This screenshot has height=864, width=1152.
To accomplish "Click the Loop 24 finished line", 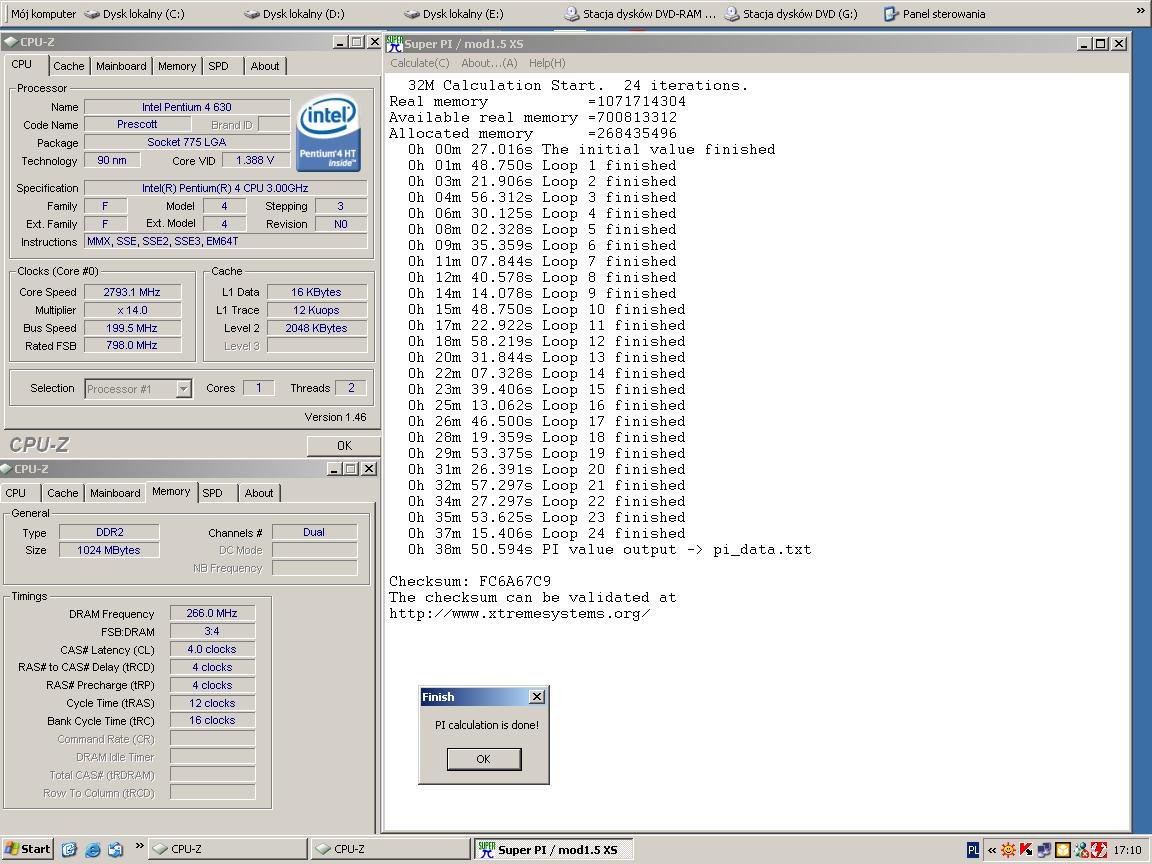I will [x=547, y=533].
